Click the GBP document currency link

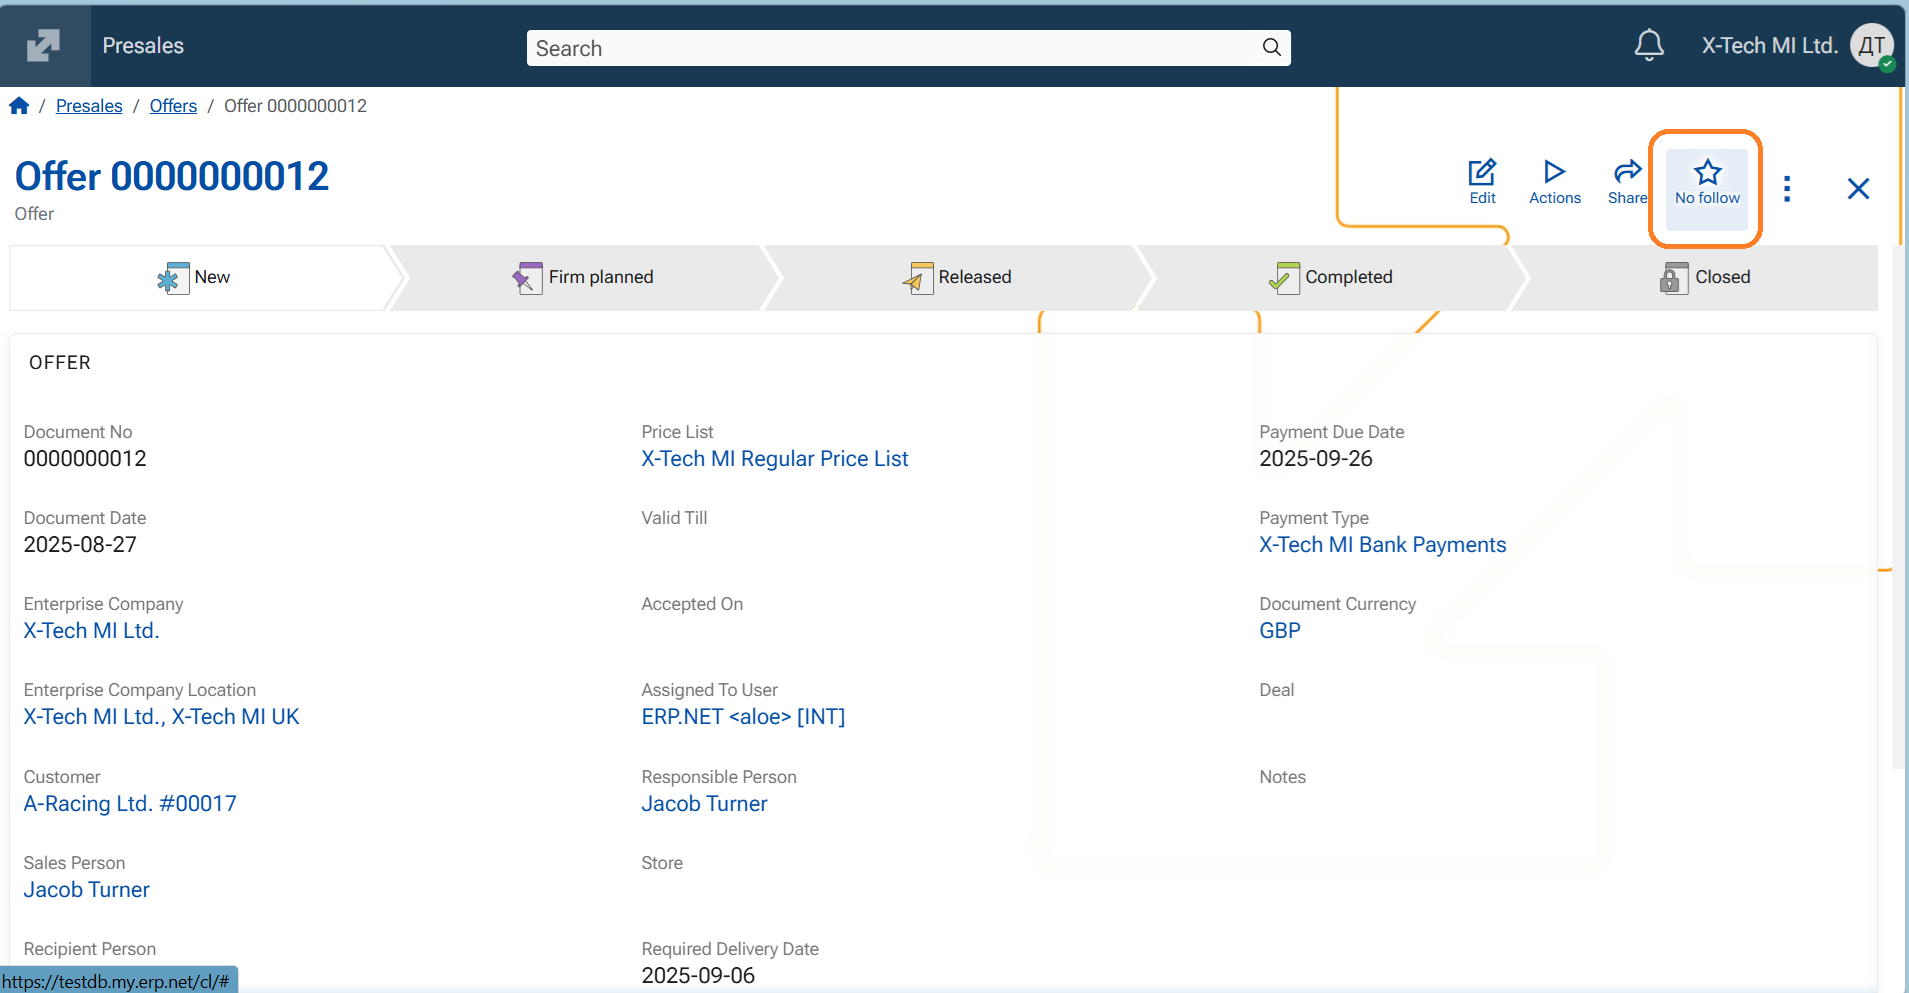1279,631
